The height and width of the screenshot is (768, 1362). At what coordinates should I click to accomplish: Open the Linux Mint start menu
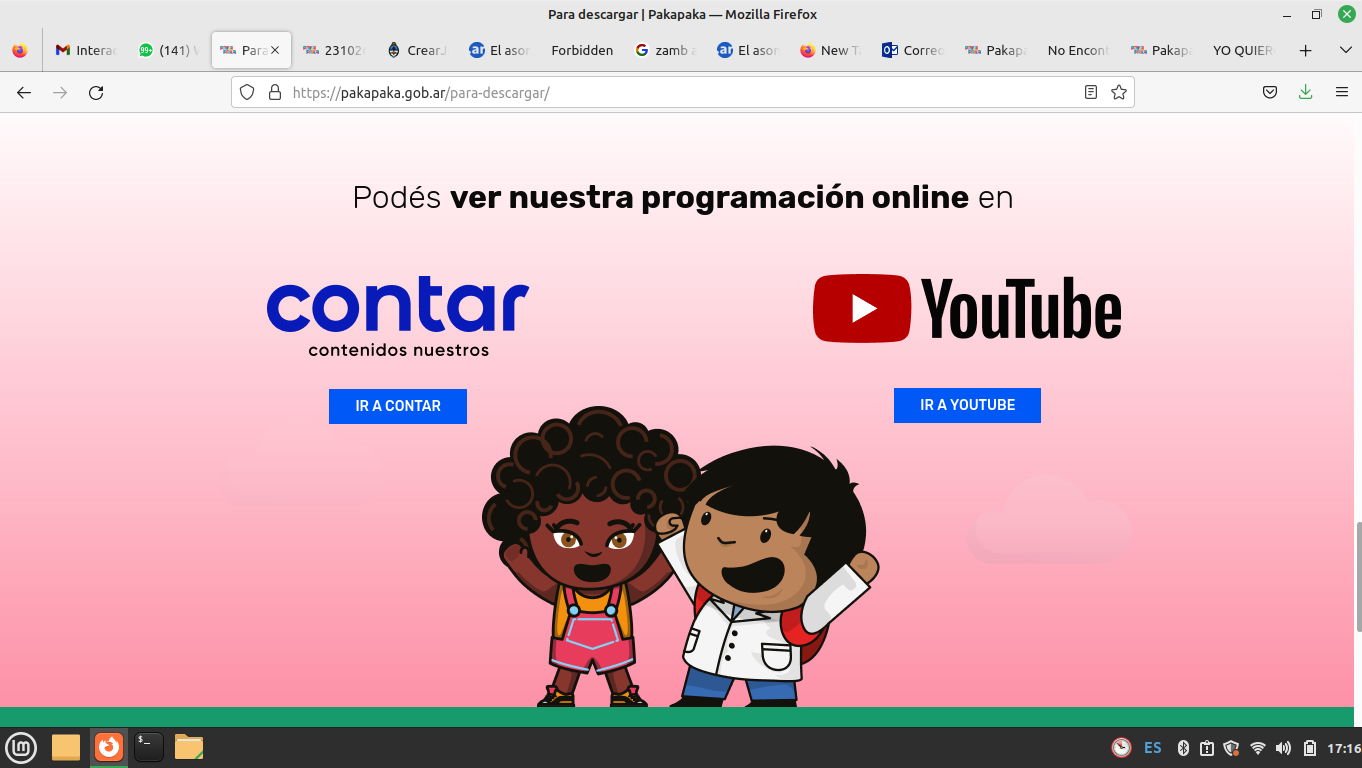(x=21, y=747)
